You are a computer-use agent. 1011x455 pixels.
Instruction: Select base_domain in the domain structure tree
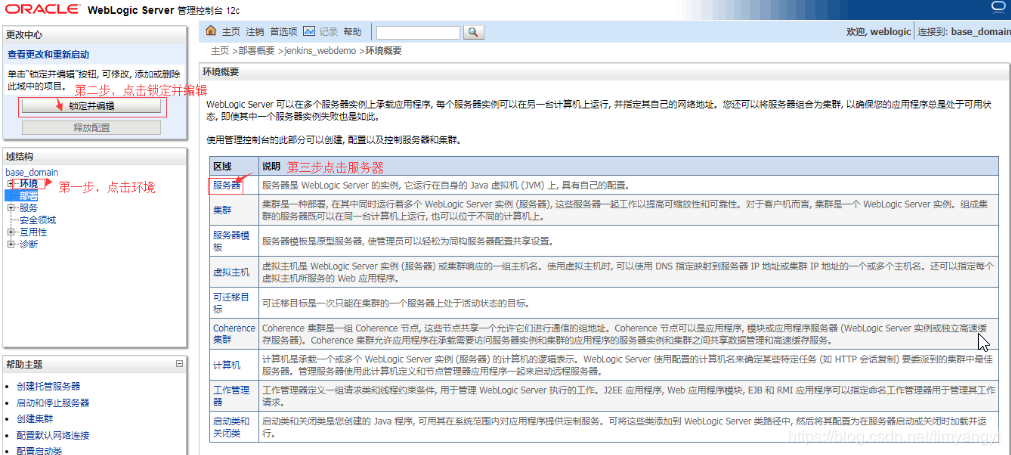point(32,172)
